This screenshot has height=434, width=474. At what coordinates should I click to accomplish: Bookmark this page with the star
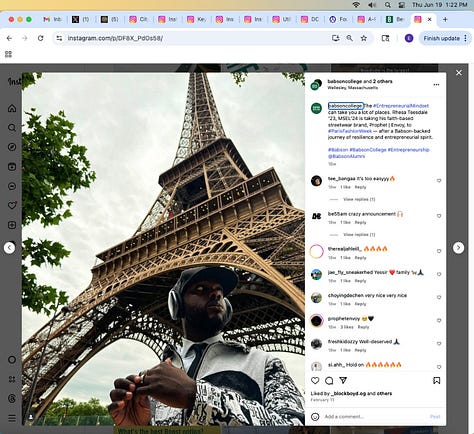tap(364, 38)
